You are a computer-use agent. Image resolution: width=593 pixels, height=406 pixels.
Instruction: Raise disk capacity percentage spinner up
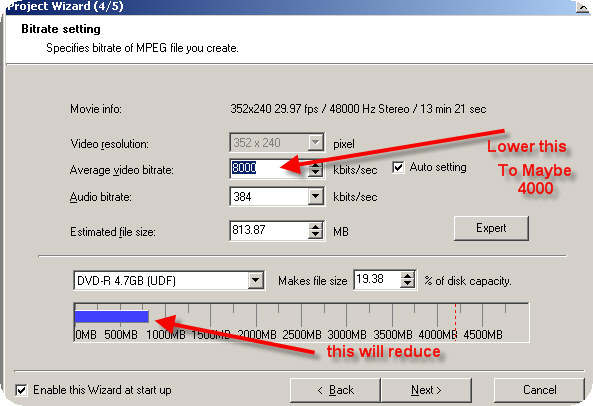[408, 276]
